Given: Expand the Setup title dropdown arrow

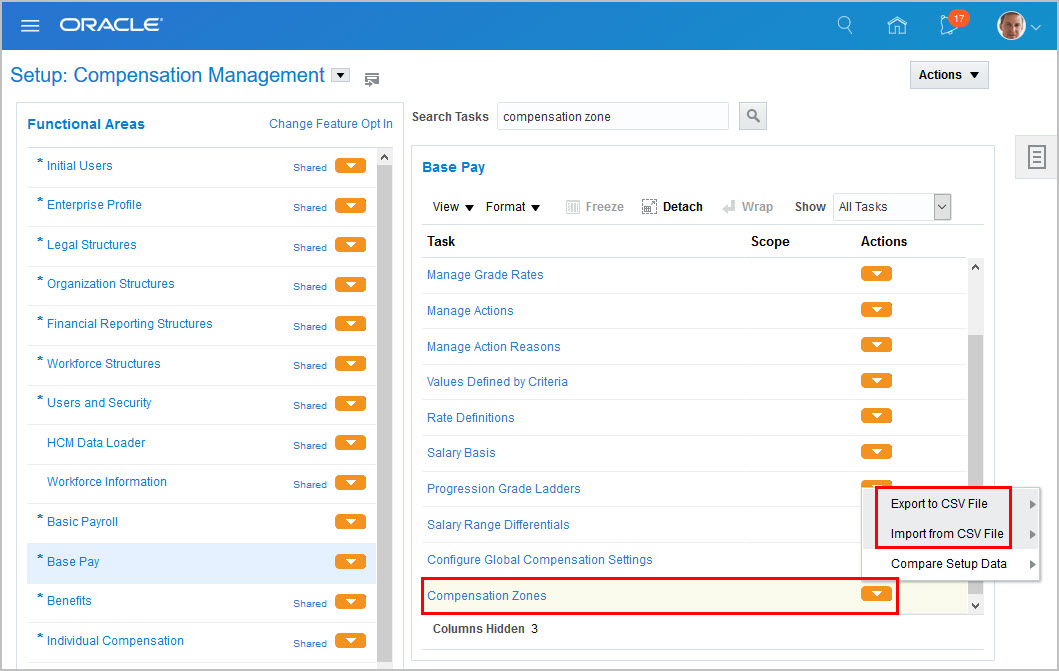Looking at the screenshot, I should coord(340,75).
